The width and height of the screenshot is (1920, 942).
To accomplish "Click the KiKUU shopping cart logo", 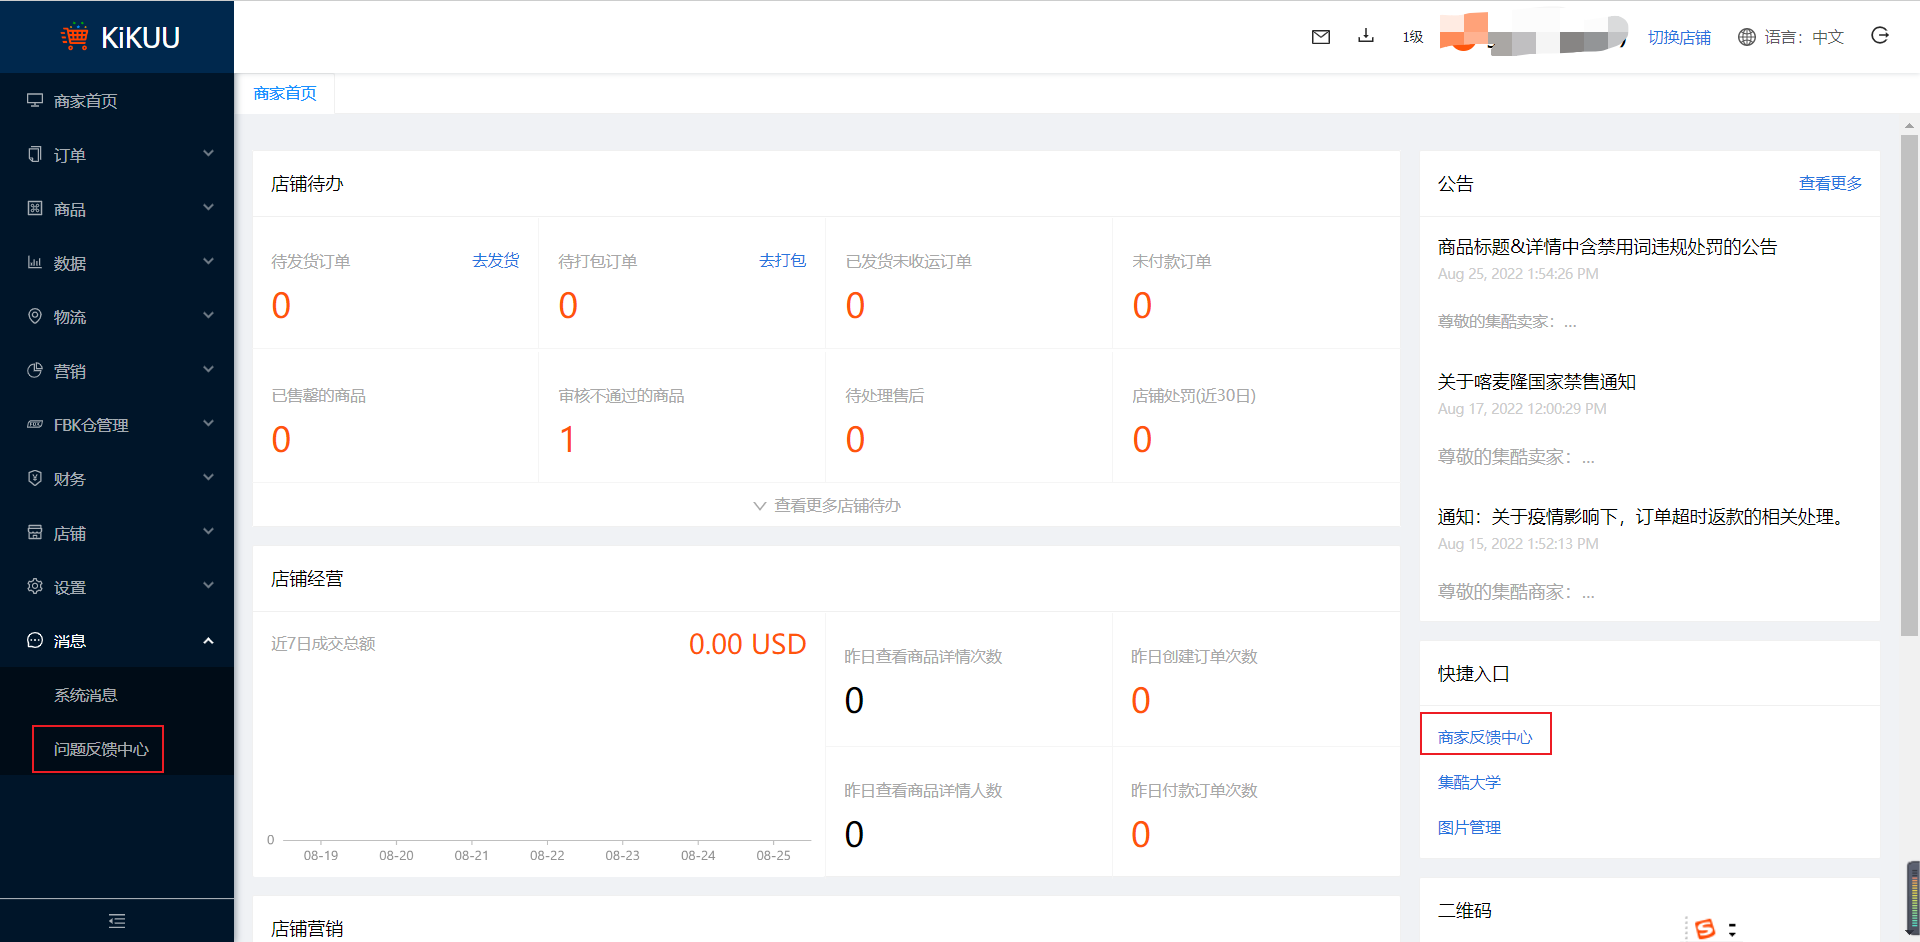I will click(75, 37).
